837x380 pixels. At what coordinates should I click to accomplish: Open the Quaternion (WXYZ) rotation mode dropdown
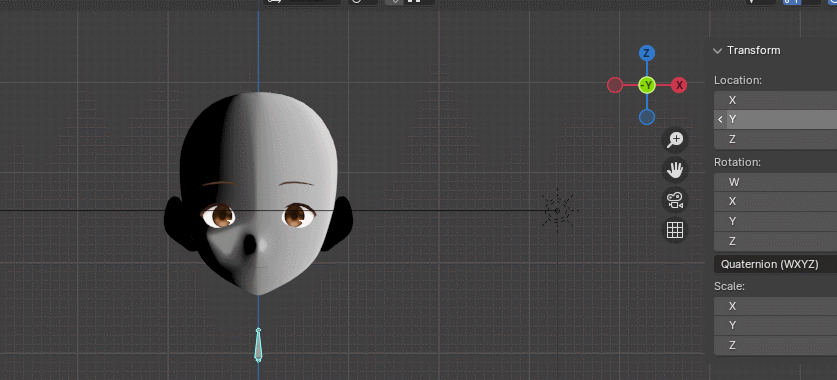[x=776, y=264]
